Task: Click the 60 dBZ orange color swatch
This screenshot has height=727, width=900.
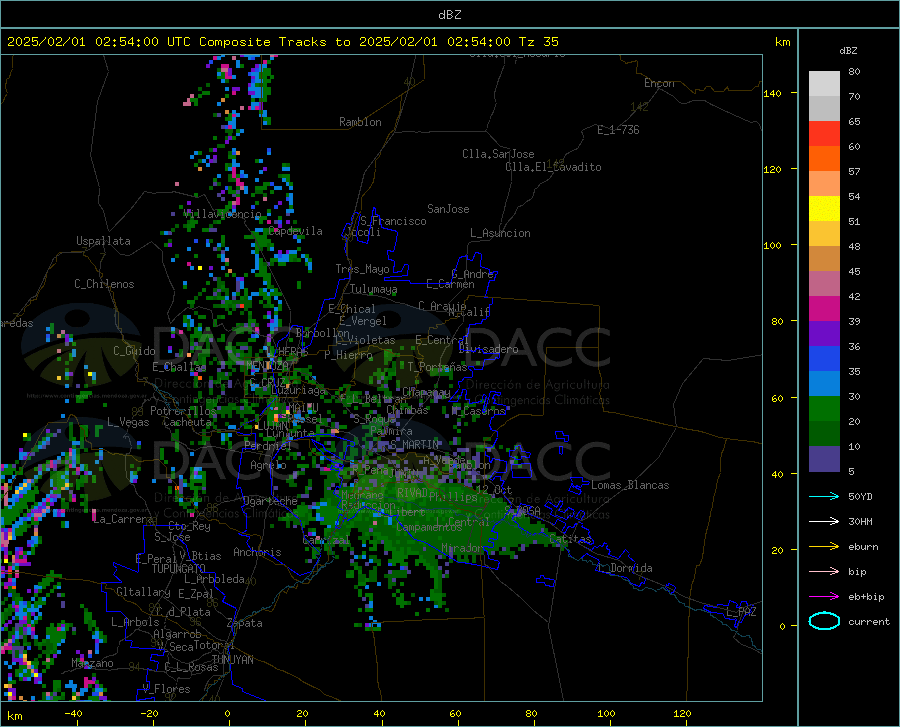Action: click(x=824, y=159)
